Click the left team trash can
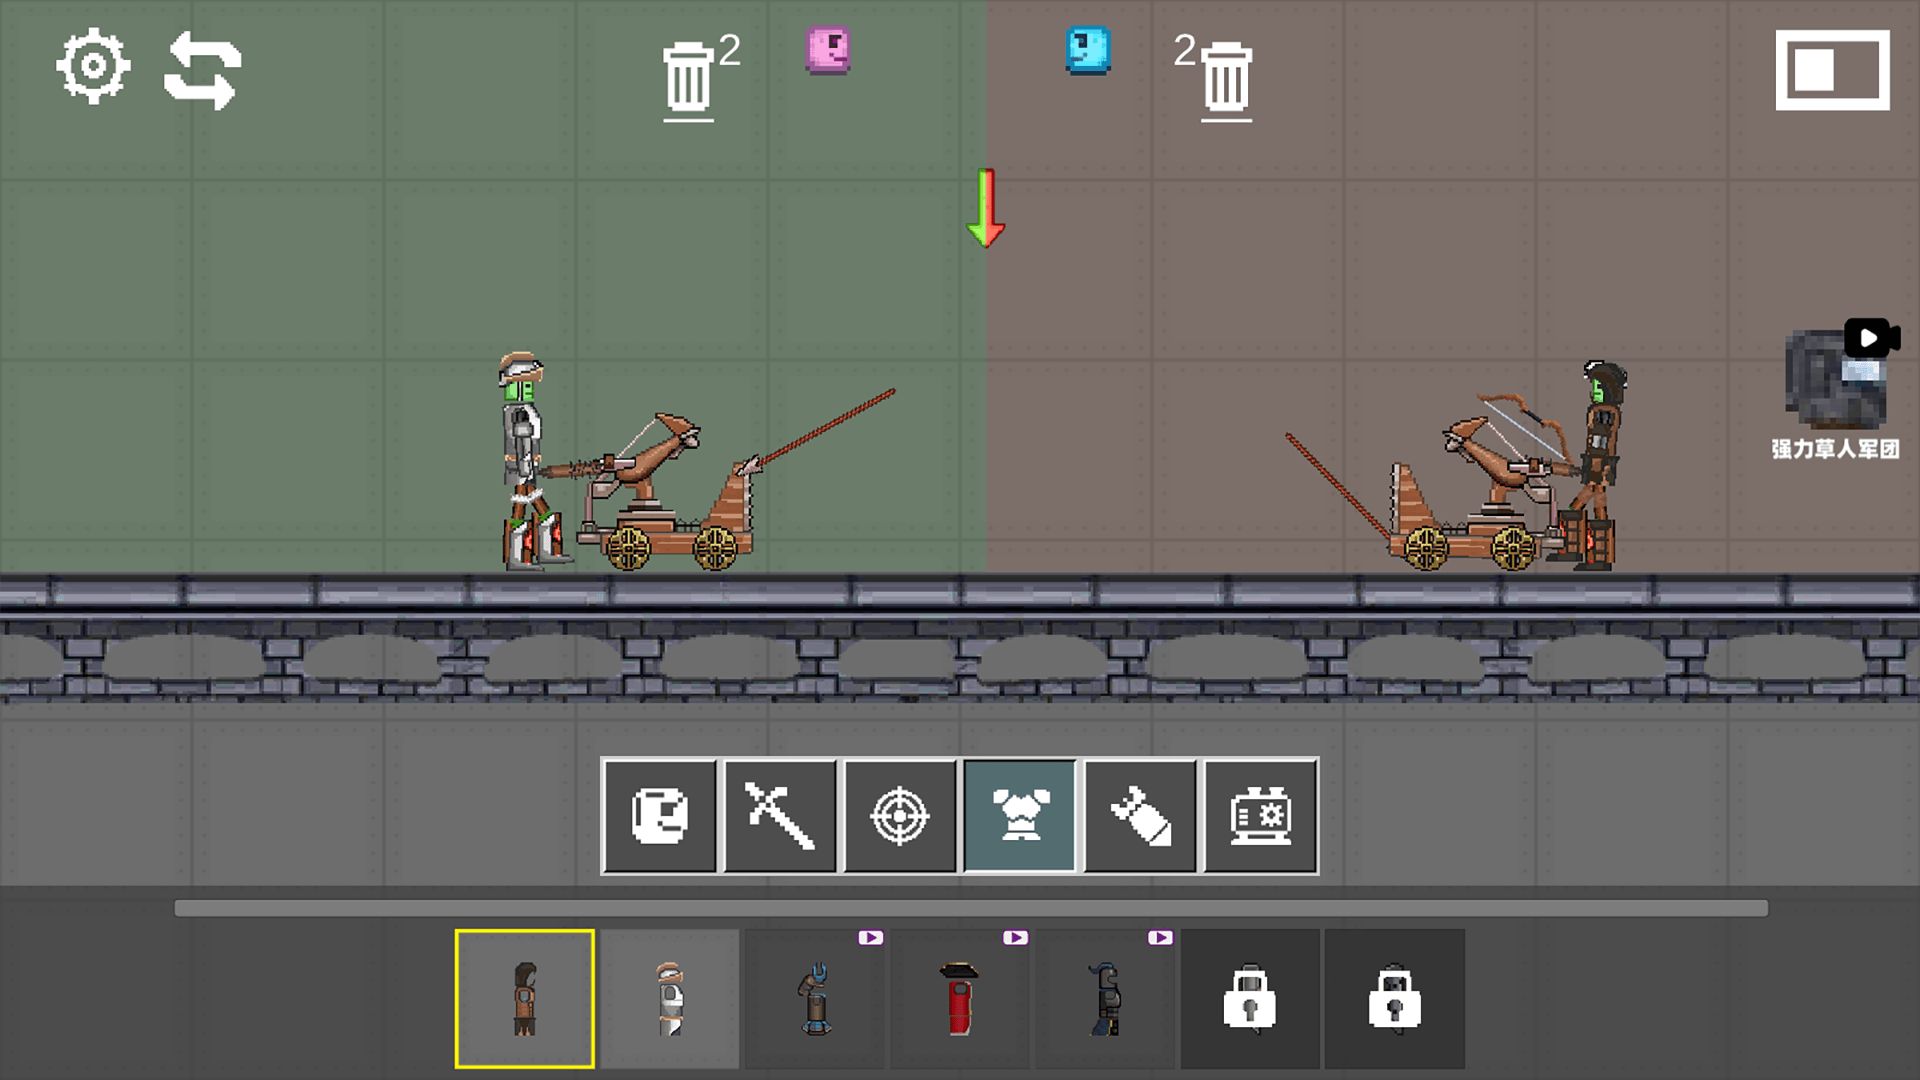 coord(688,78)
